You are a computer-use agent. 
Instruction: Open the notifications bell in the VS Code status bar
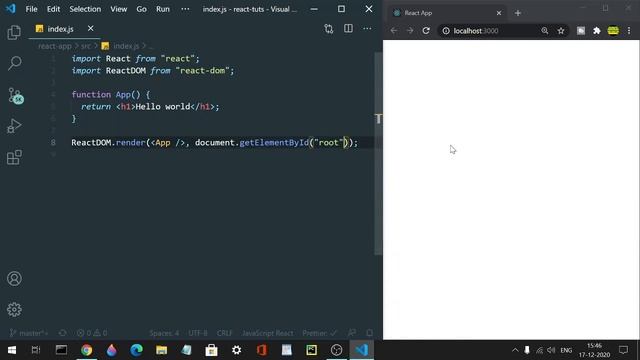tap(369, 333)
